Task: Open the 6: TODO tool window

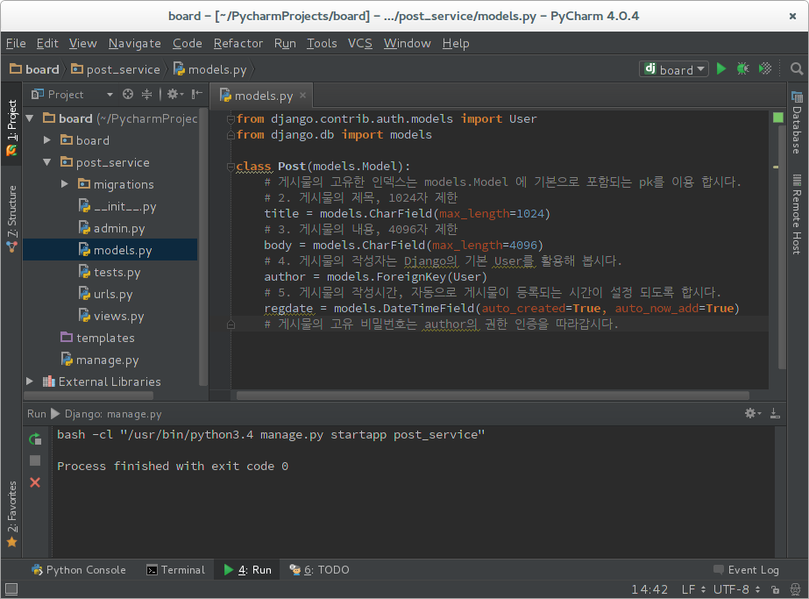Action: click(319, 570)
